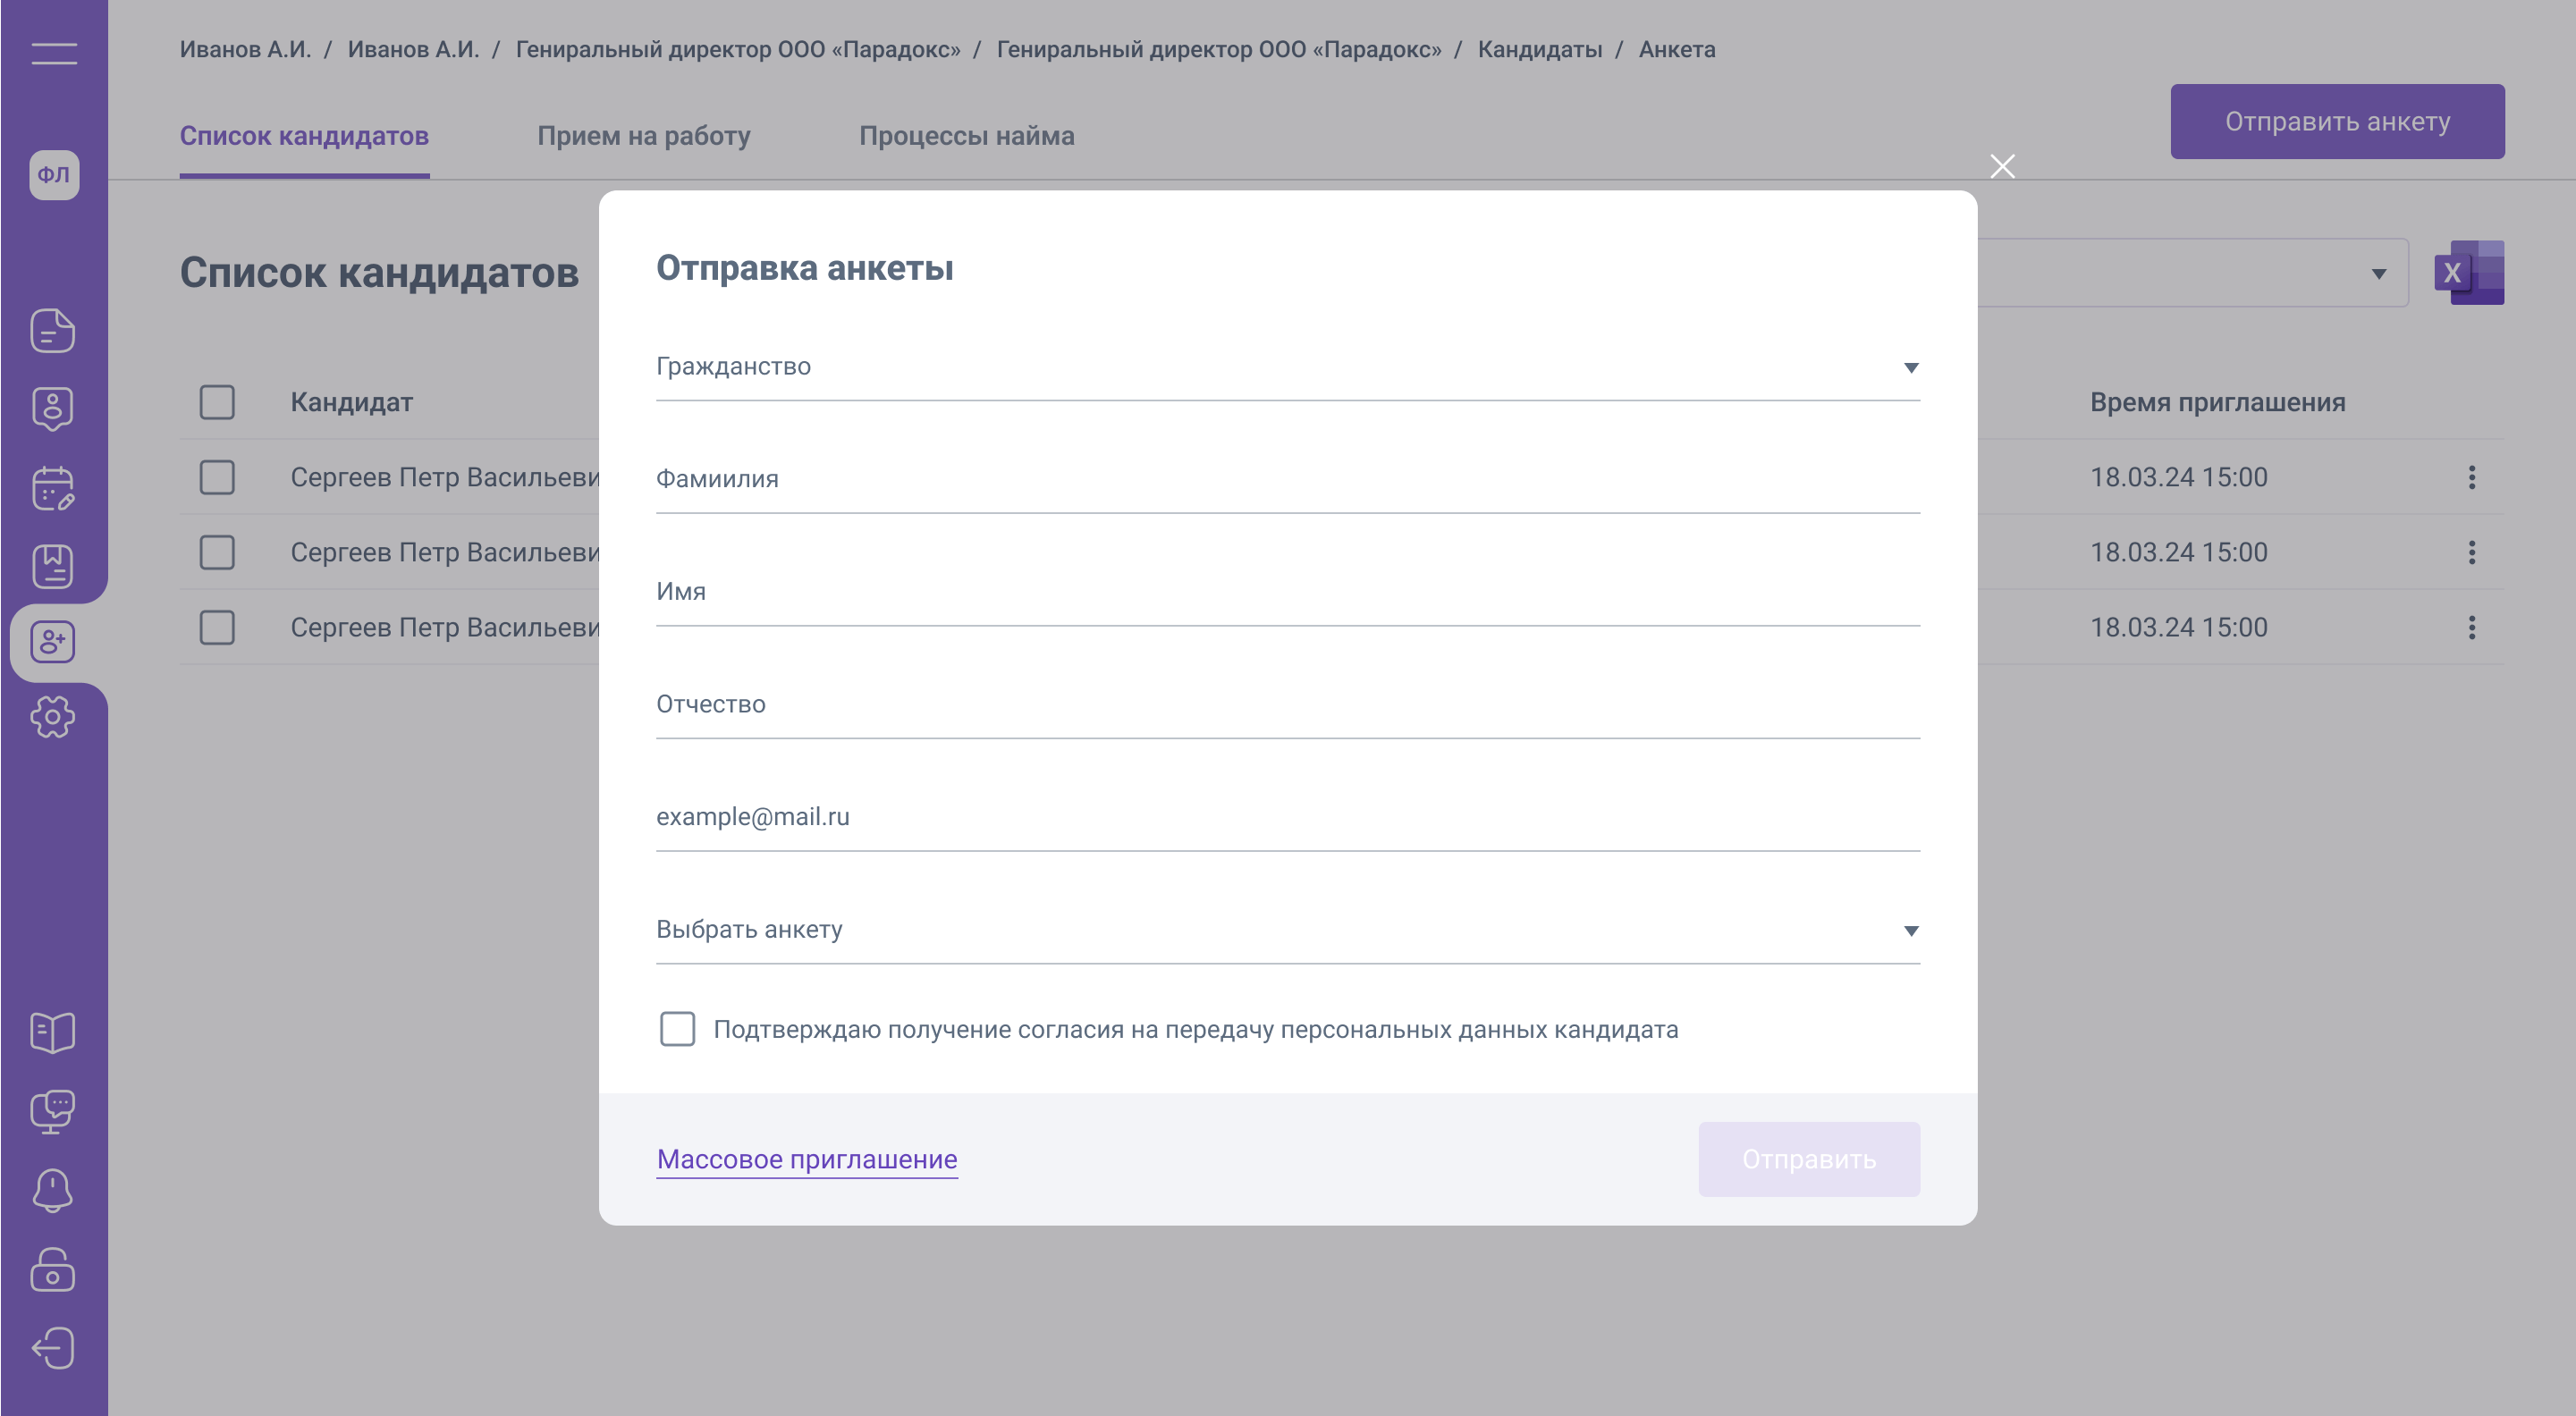Click the lock icon in sidebar
The height and width of the screenshot is (1416, 2576).
point(53,1270)
